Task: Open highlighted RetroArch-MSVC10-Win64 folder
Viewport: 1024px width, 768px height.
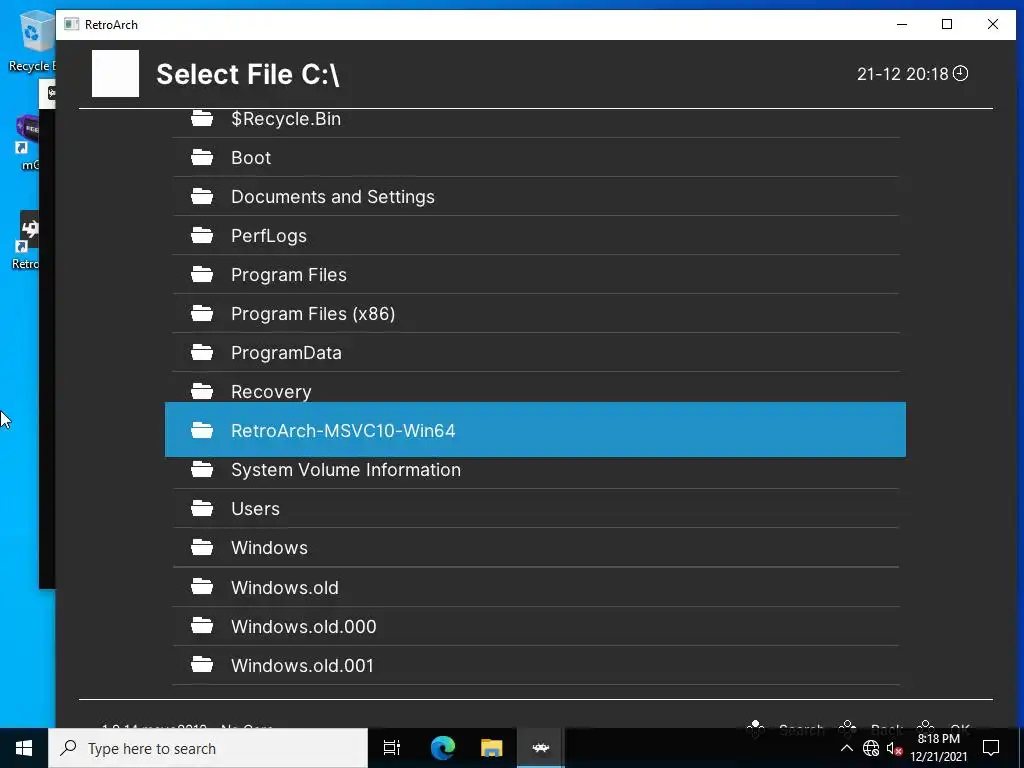Action: pos(536,430)
